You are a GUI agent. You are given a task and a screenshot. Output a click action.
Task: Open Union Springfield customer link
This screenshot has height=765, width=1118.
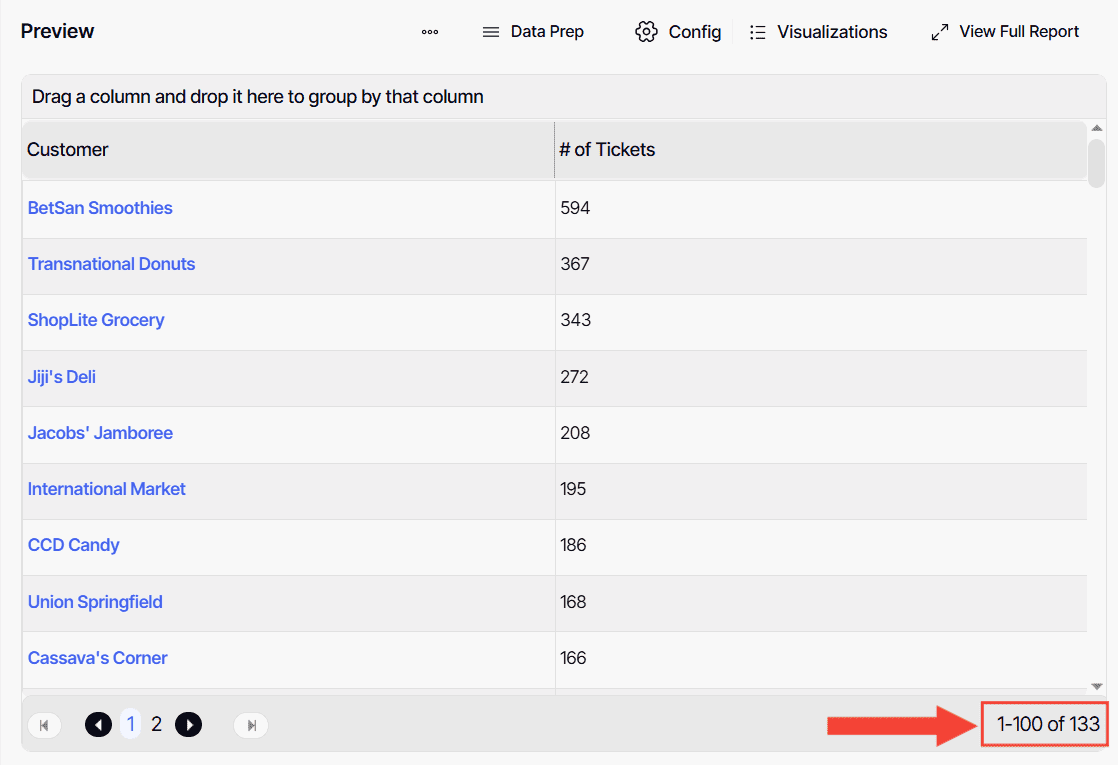click(95, 602)
